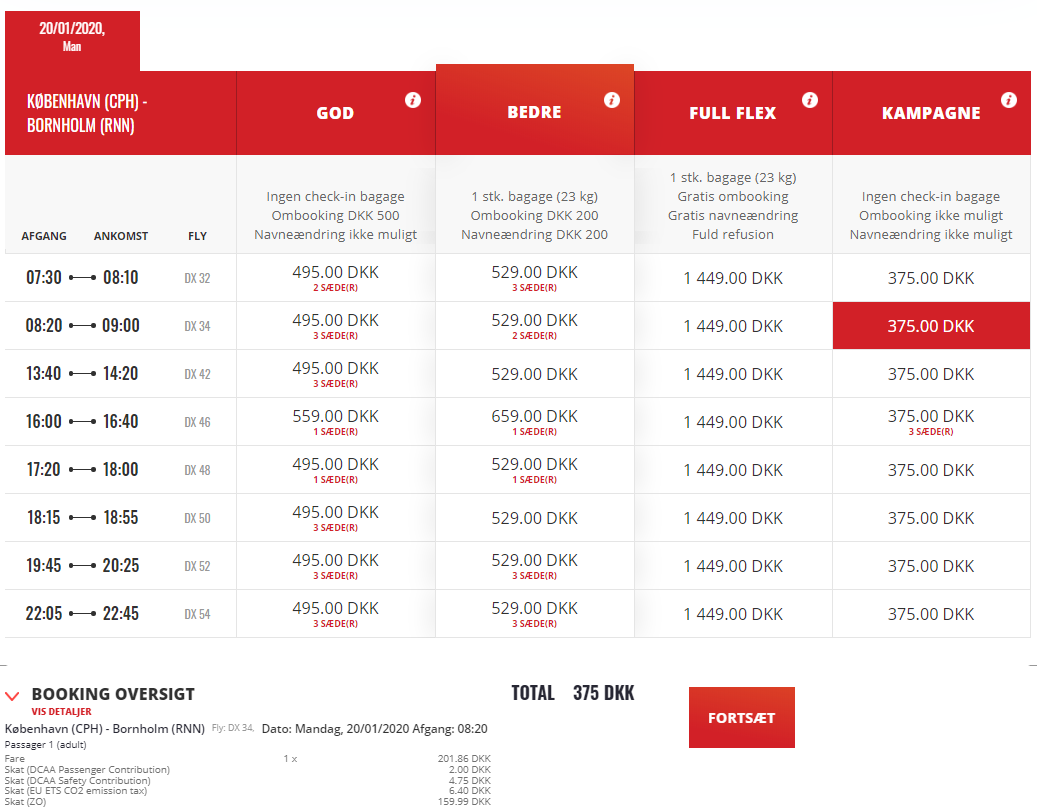Open info icon for BEDRE fare
Image resolution: width=1037 pixels, height=809 pixels.
[612, 100]
